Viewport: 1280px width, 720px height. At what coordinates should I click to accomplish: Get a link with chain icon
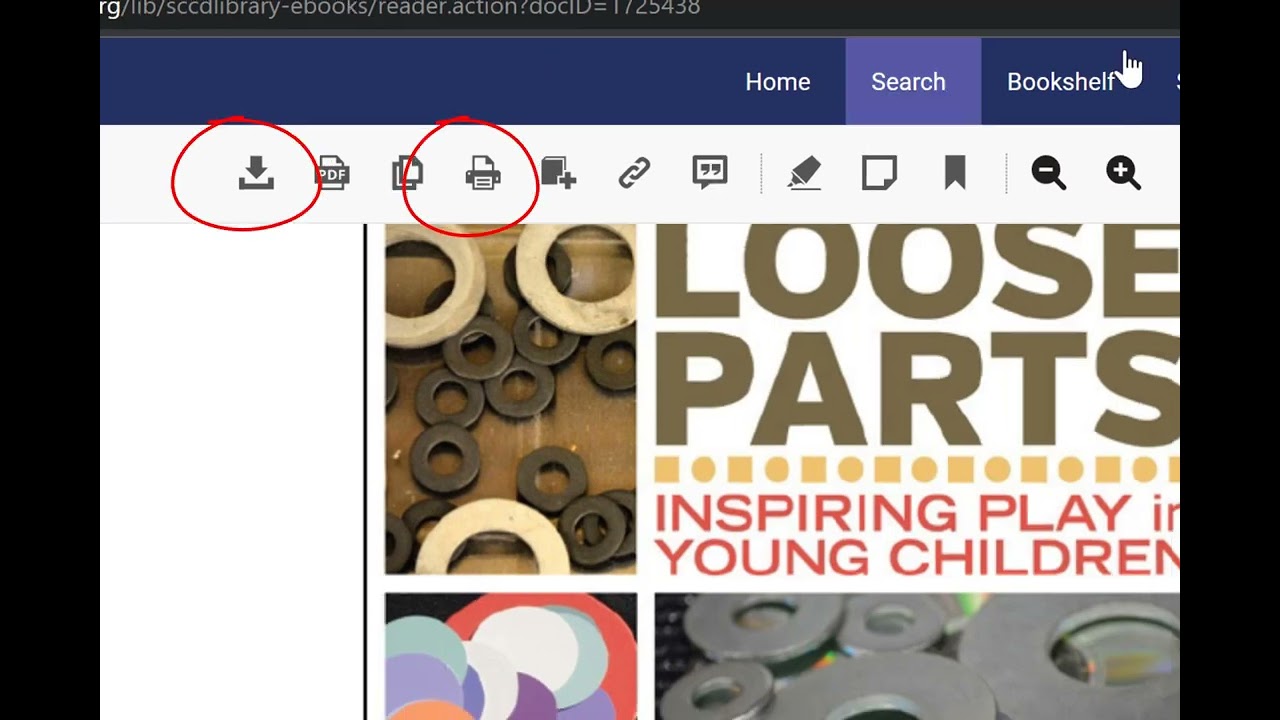tap(634, 173)
